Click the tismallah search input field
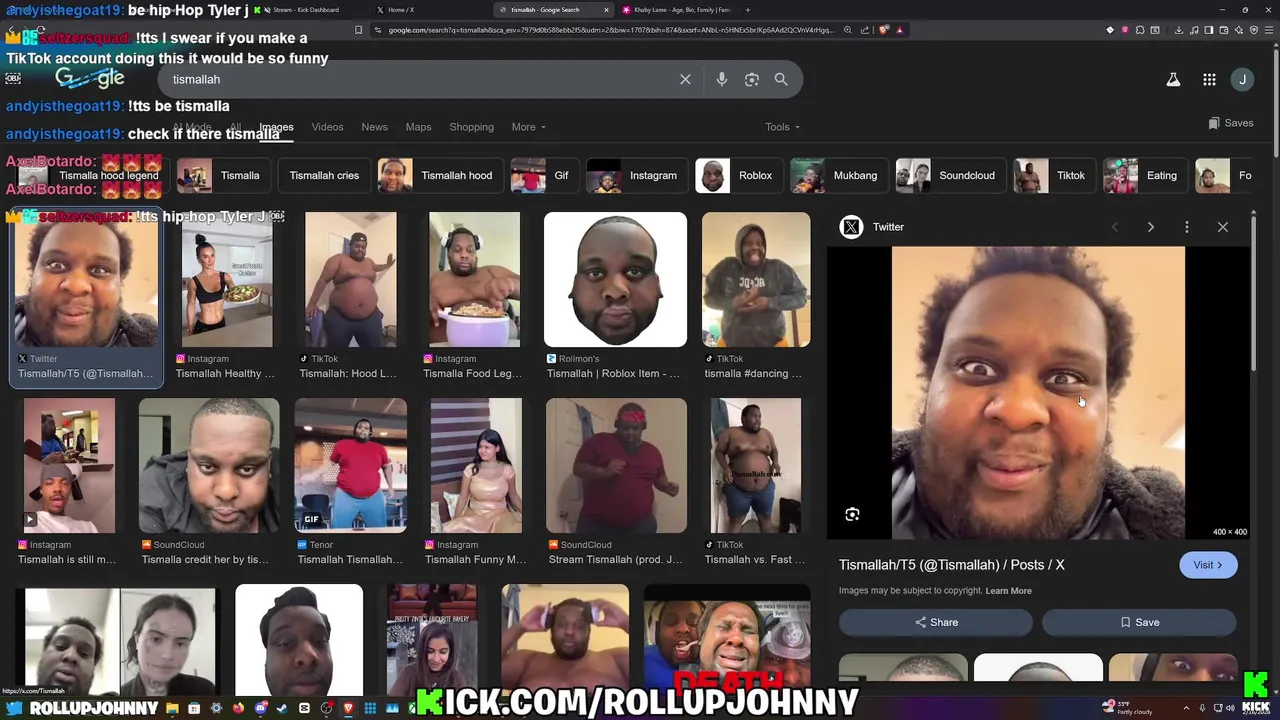Screen dimensions: 1280x720 (x=420, y=79)
